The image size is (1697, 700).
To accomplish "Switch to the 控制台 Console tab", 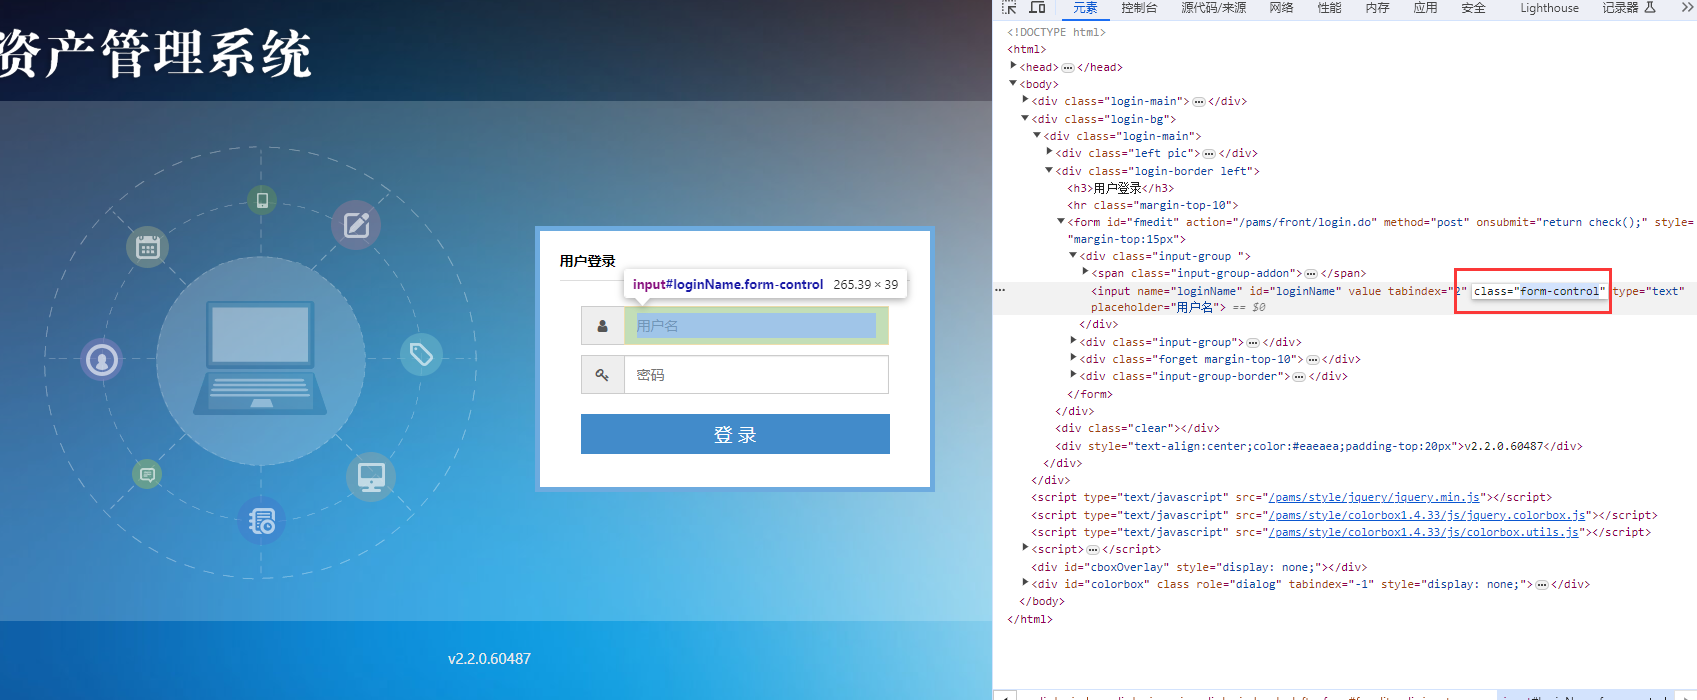I will 1139,8.
